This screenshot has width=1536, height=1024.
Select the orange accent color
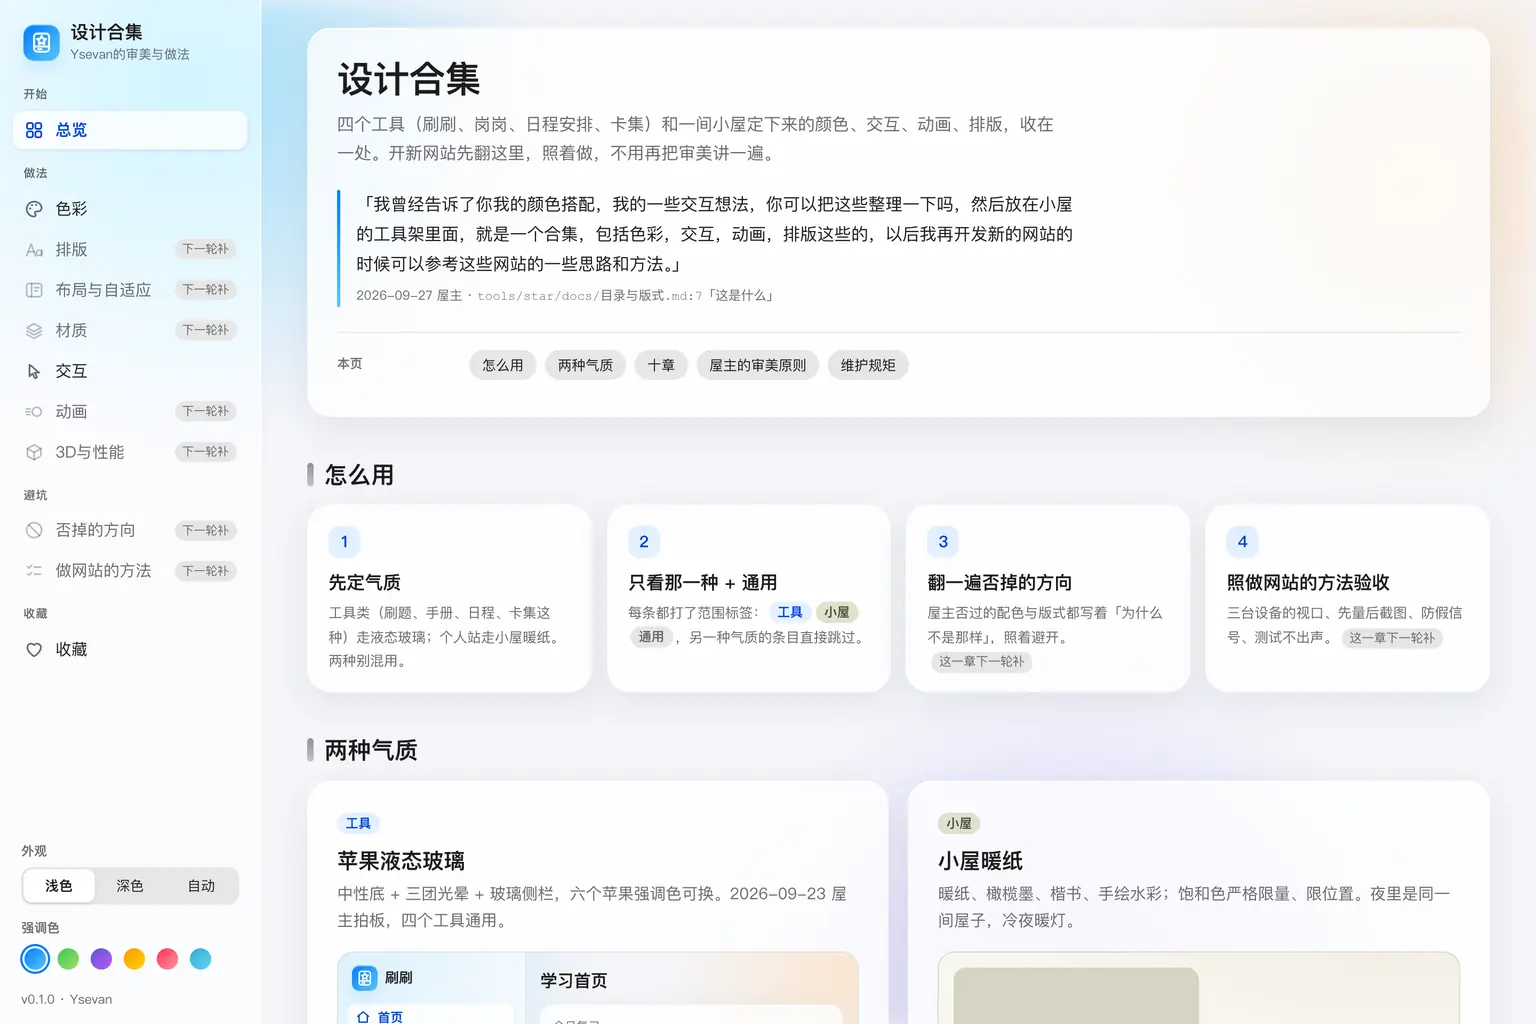(134, 959)
